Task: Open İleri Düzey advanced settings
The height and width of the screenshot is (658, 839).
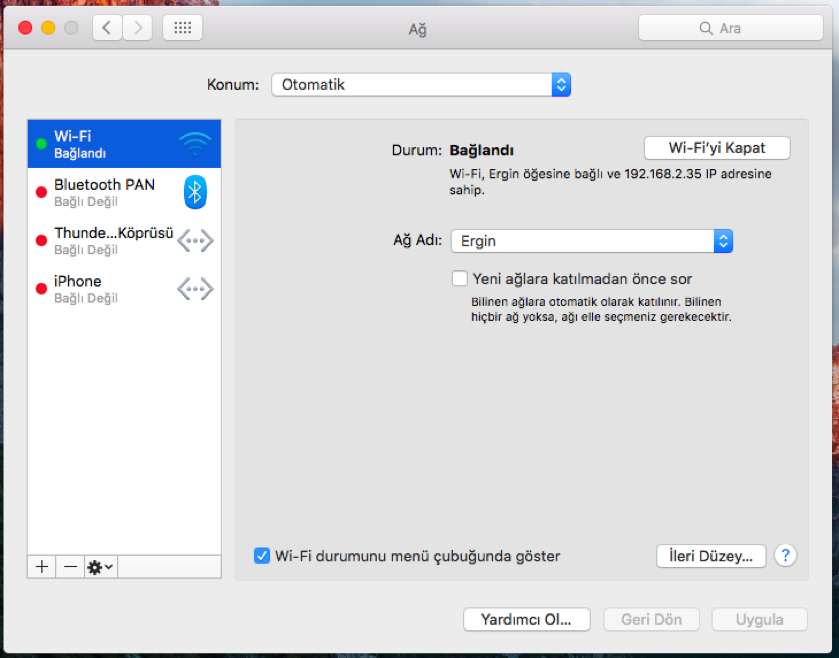Action: [711, 555]
